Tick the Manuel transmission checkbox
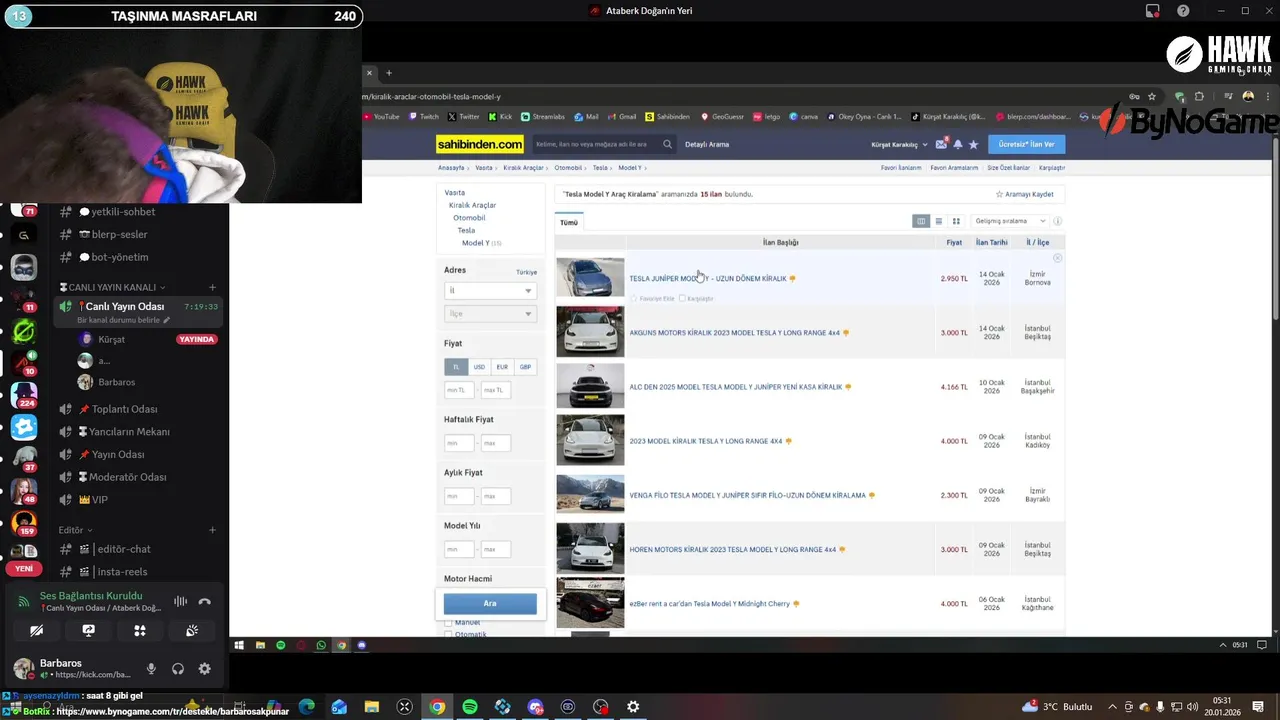 [448, 622]
